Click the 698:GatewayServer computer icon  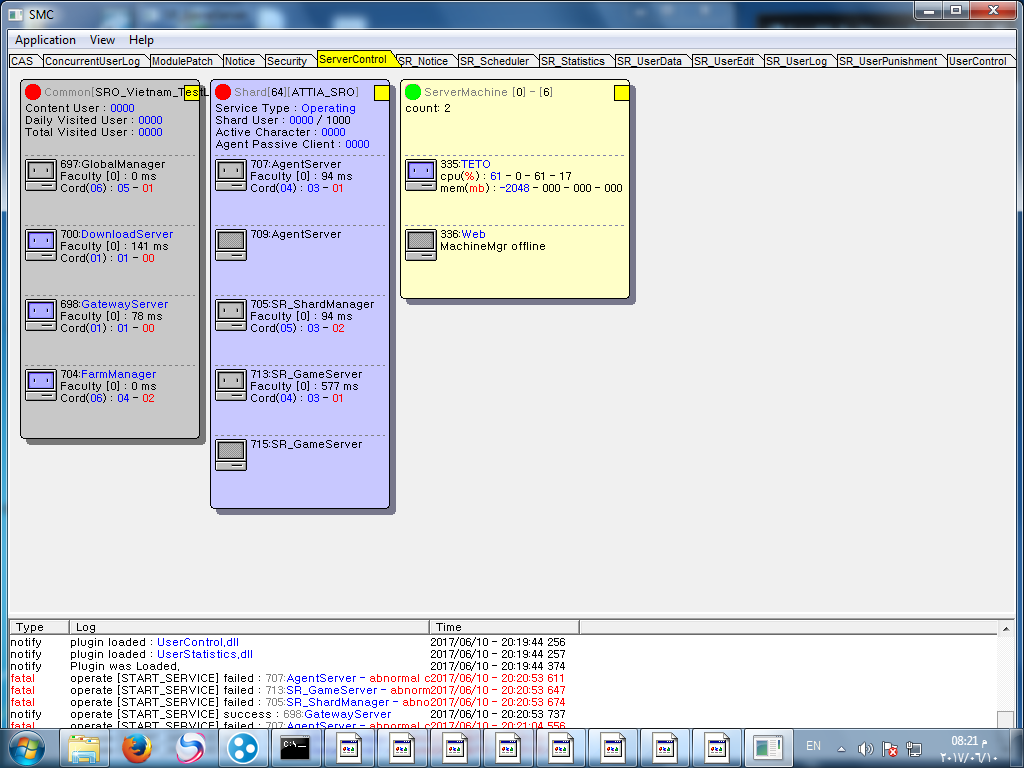pyautogui.click(x=40, y=315)
